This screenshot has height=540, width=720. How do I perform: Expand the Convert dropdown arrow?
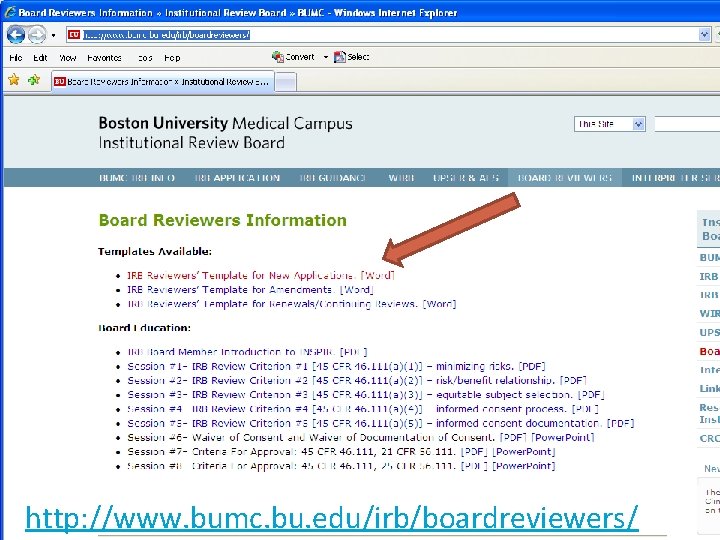tap(326, 57)
